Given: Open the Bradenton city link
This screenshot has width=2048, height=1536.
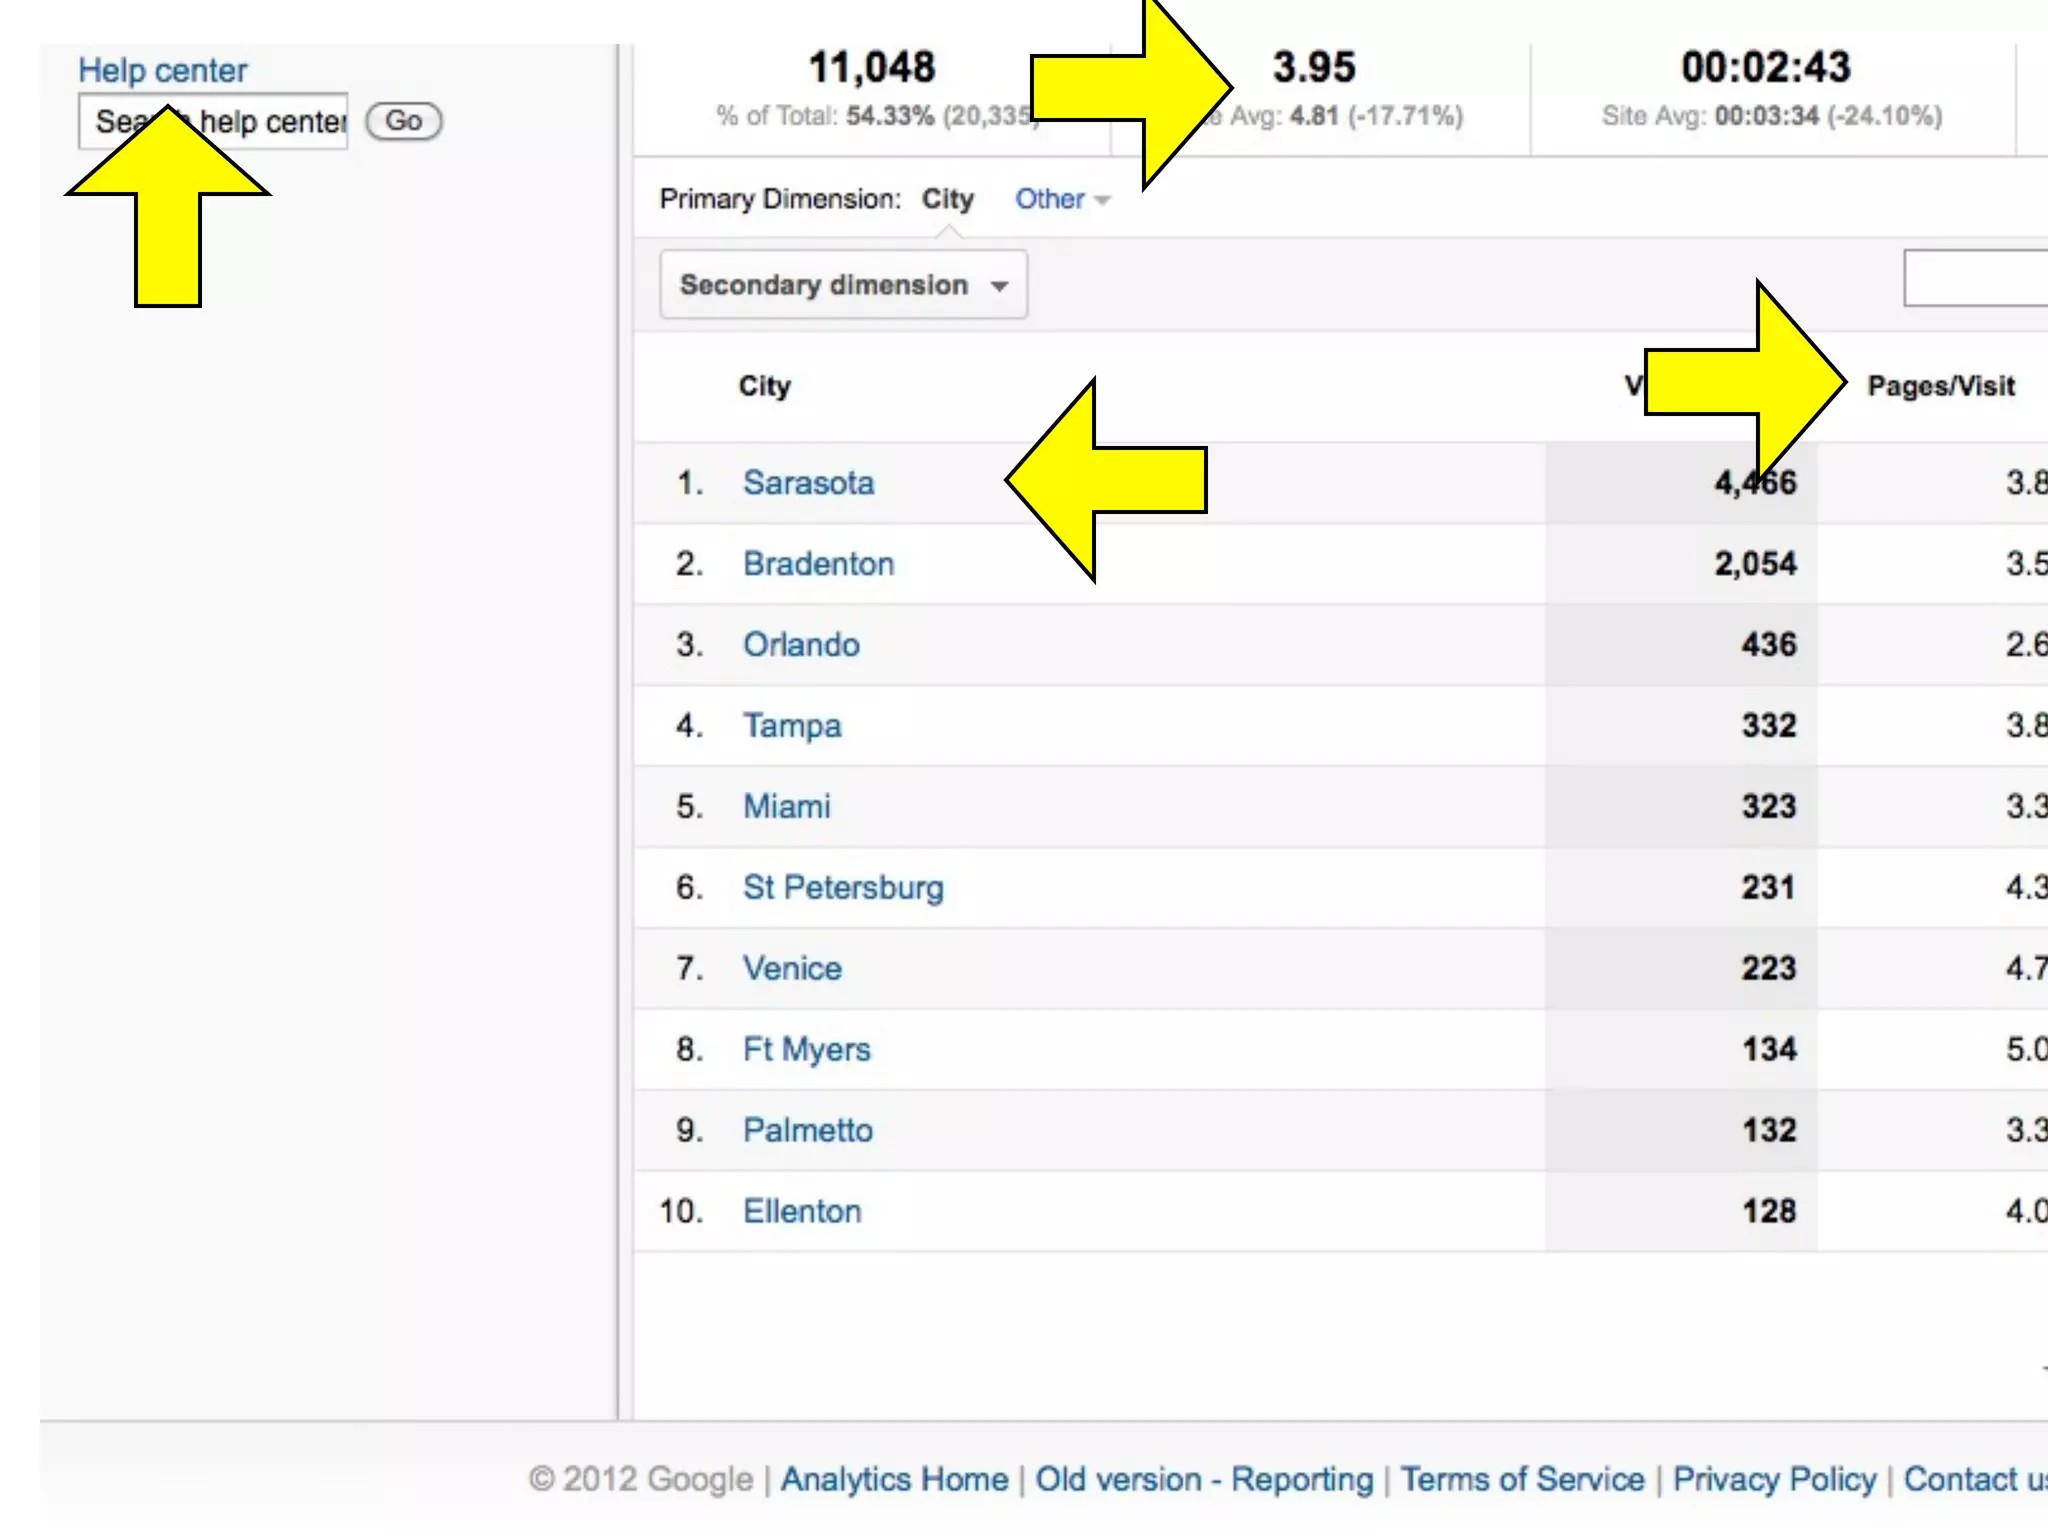Looking at the screenshot, I should point(818,564).
